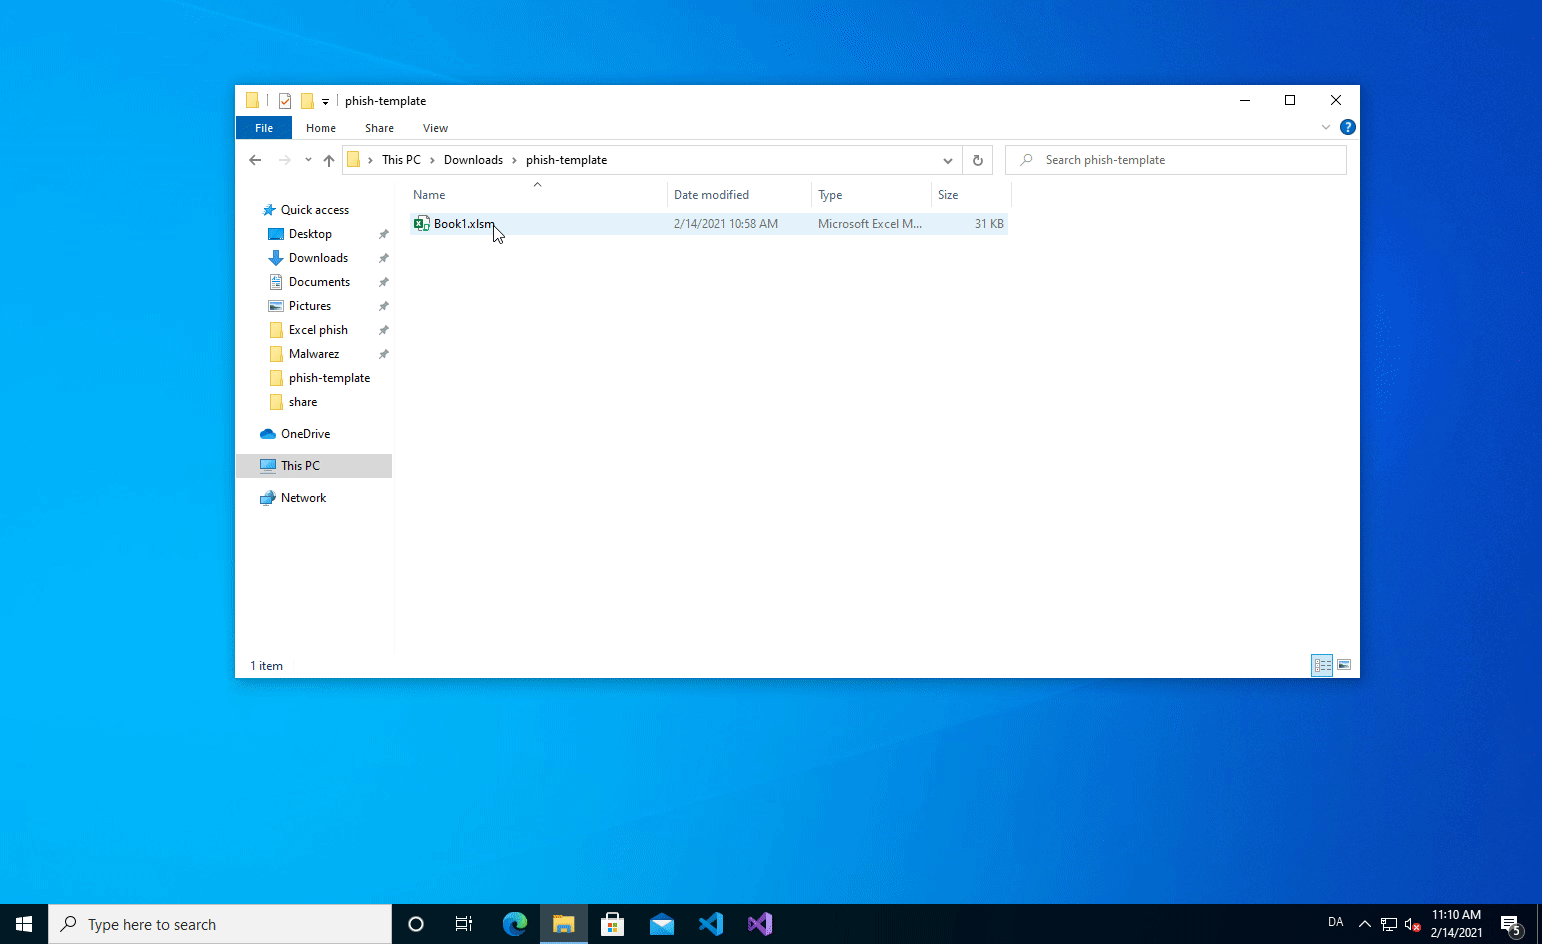Switch to Details view layout
This screenshot has height=944, width=1542.
click(x=1322, y=665)
